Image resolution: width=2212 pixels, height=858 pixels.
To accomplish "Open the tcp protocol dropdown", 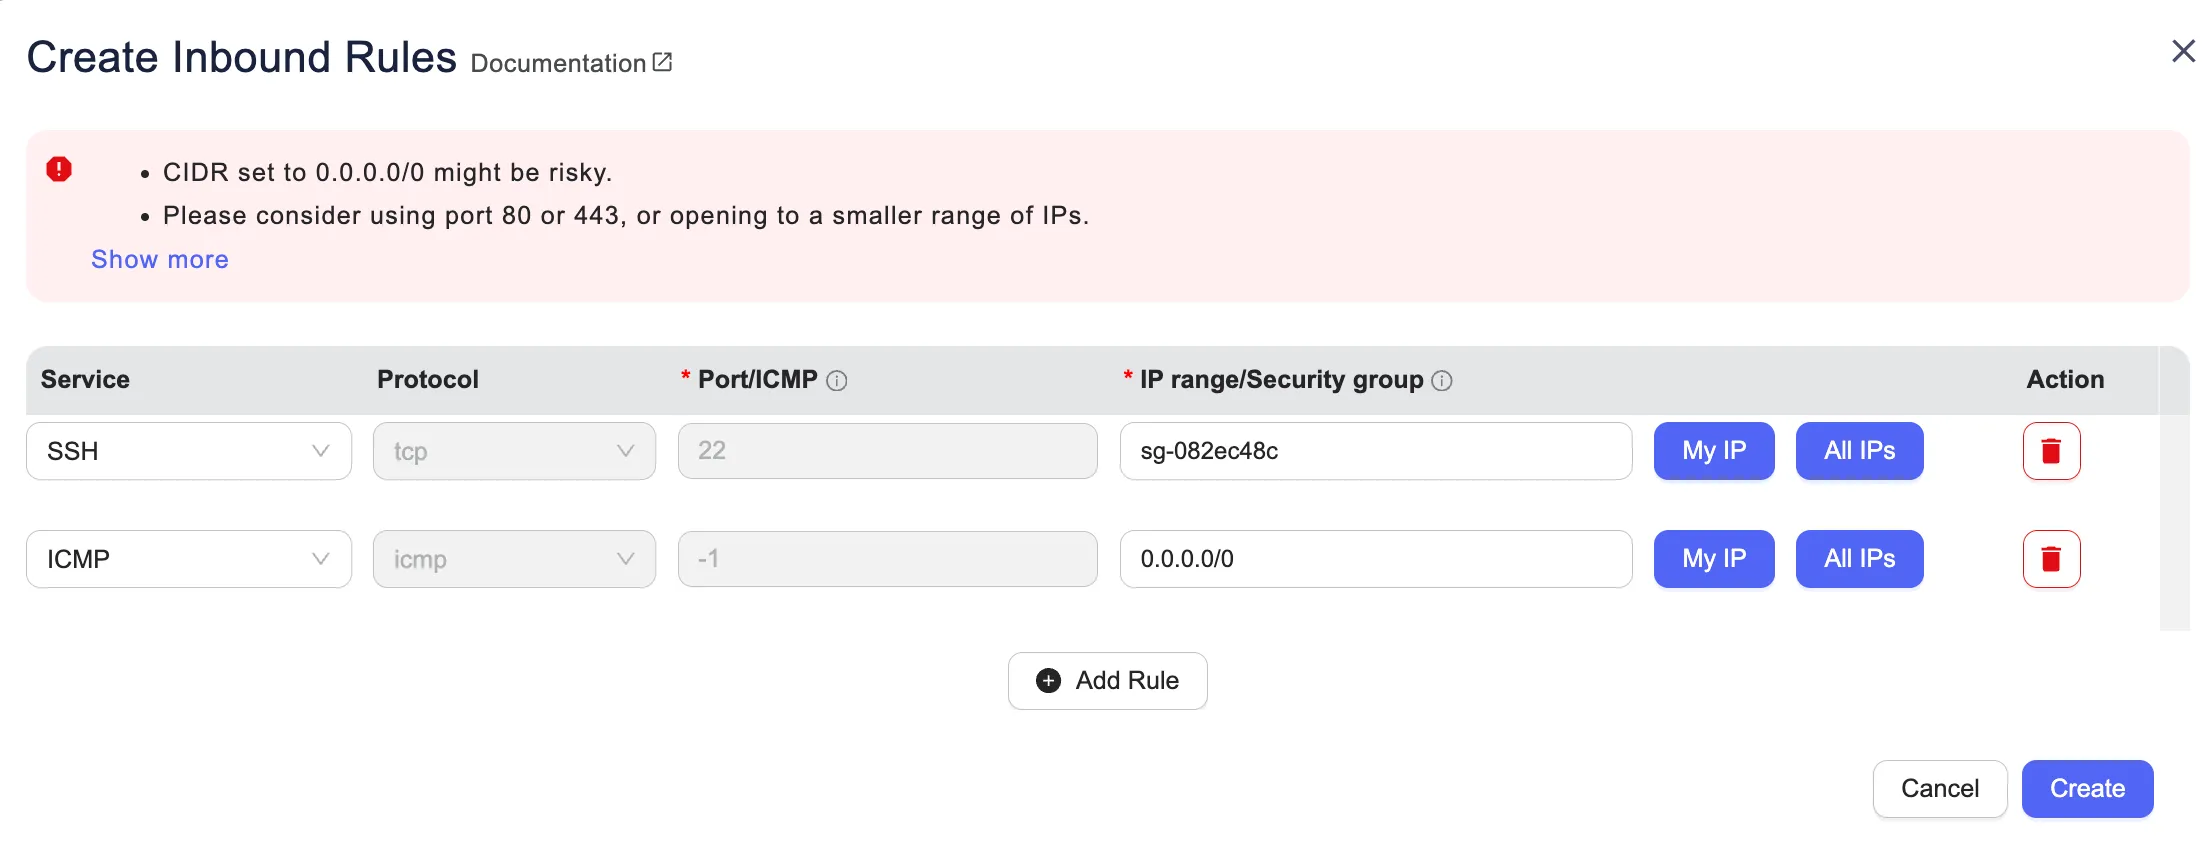I will coord(514,451).
